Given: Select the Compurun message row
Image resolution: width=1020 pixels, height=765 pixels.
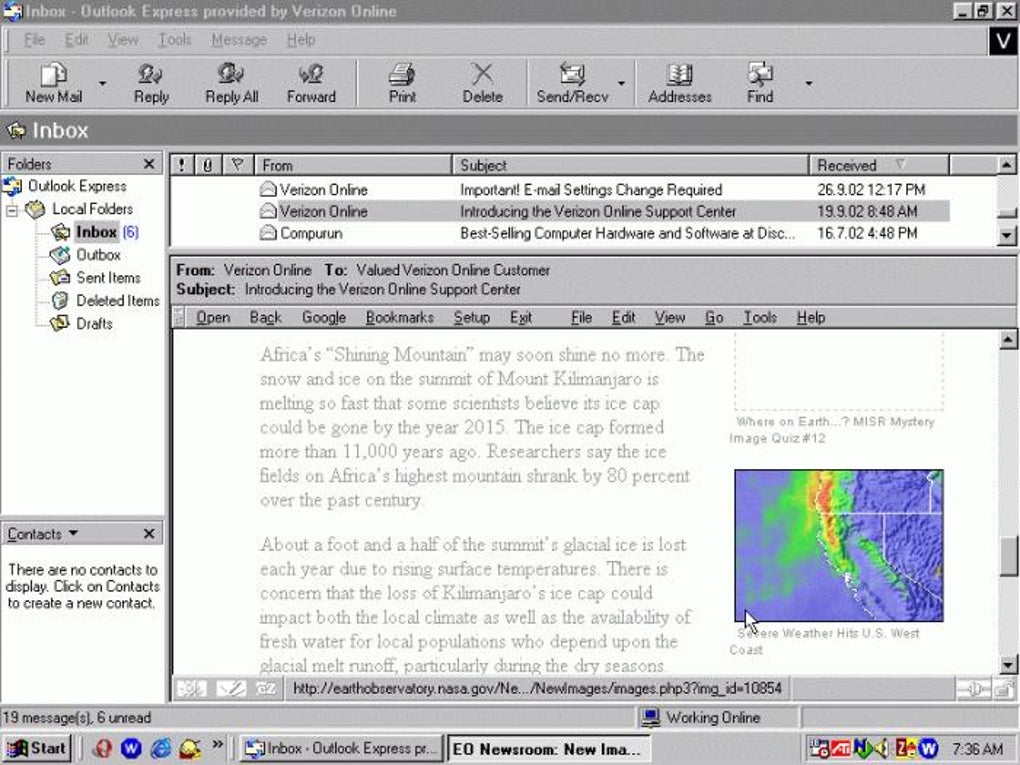Looking at the screenshot, I should click(x=559, y=233).
